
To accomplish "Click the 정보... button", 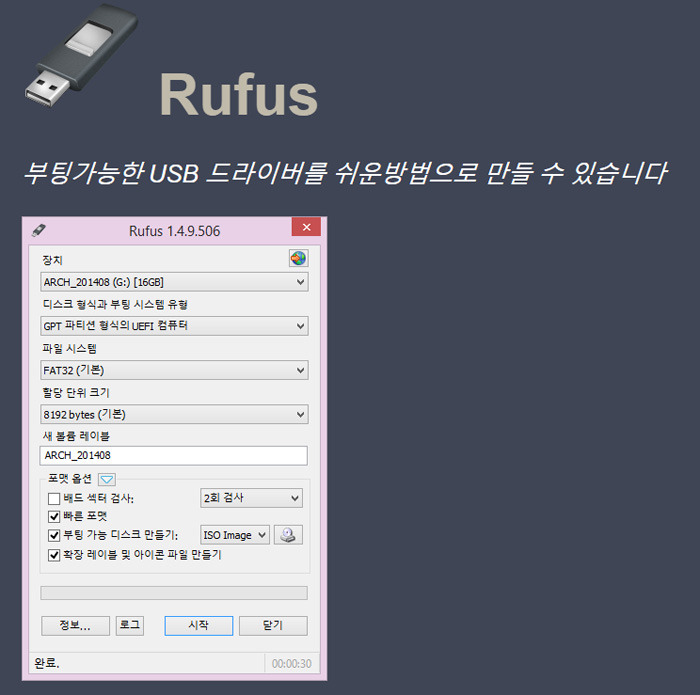I will (75, 626).
